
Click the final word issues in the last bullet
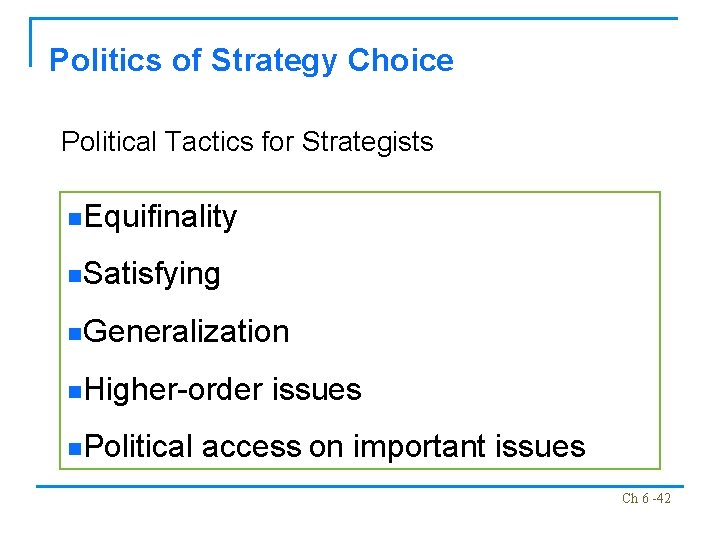click(540, 446)
